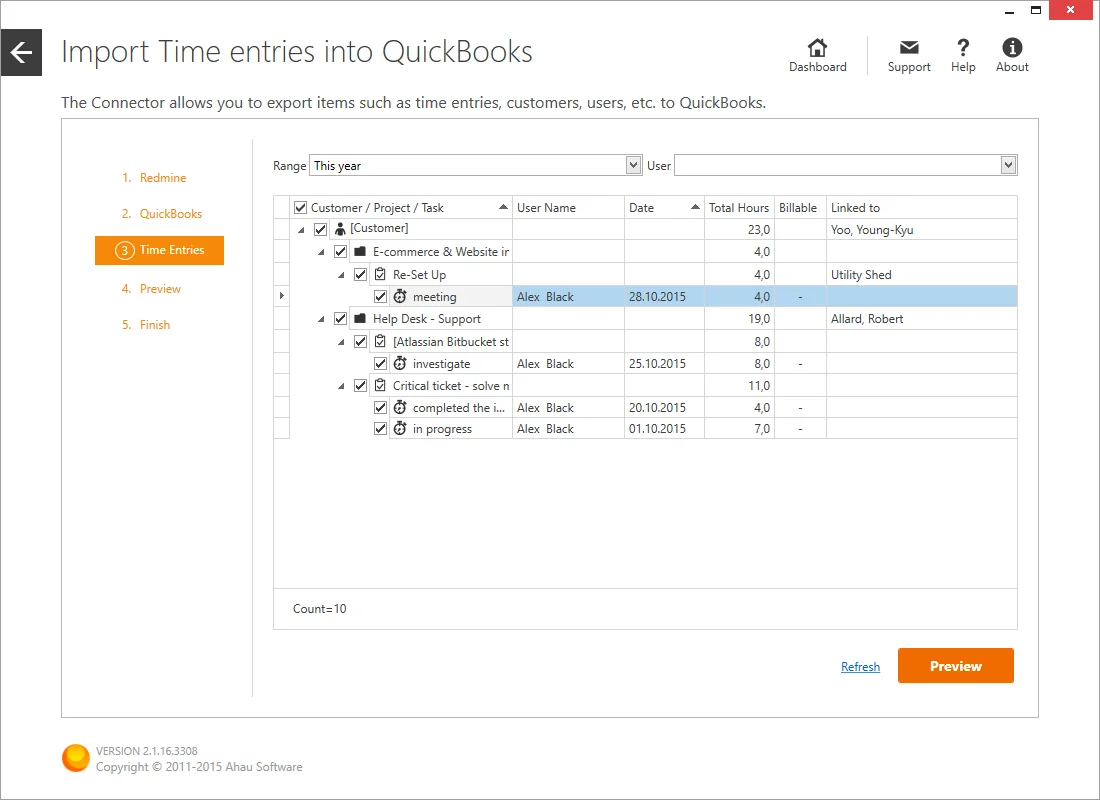The height and width of the screenshot is (800, 1100).
Task: Click the clipboard icon of Critical ticket task
Action: [380, 385]
